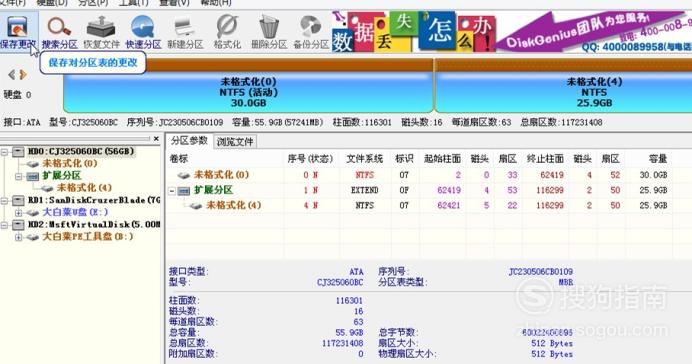Collapse 扩展分区 row in partition table
Viewport: 692px width, 364px height.
click(172, 191)
